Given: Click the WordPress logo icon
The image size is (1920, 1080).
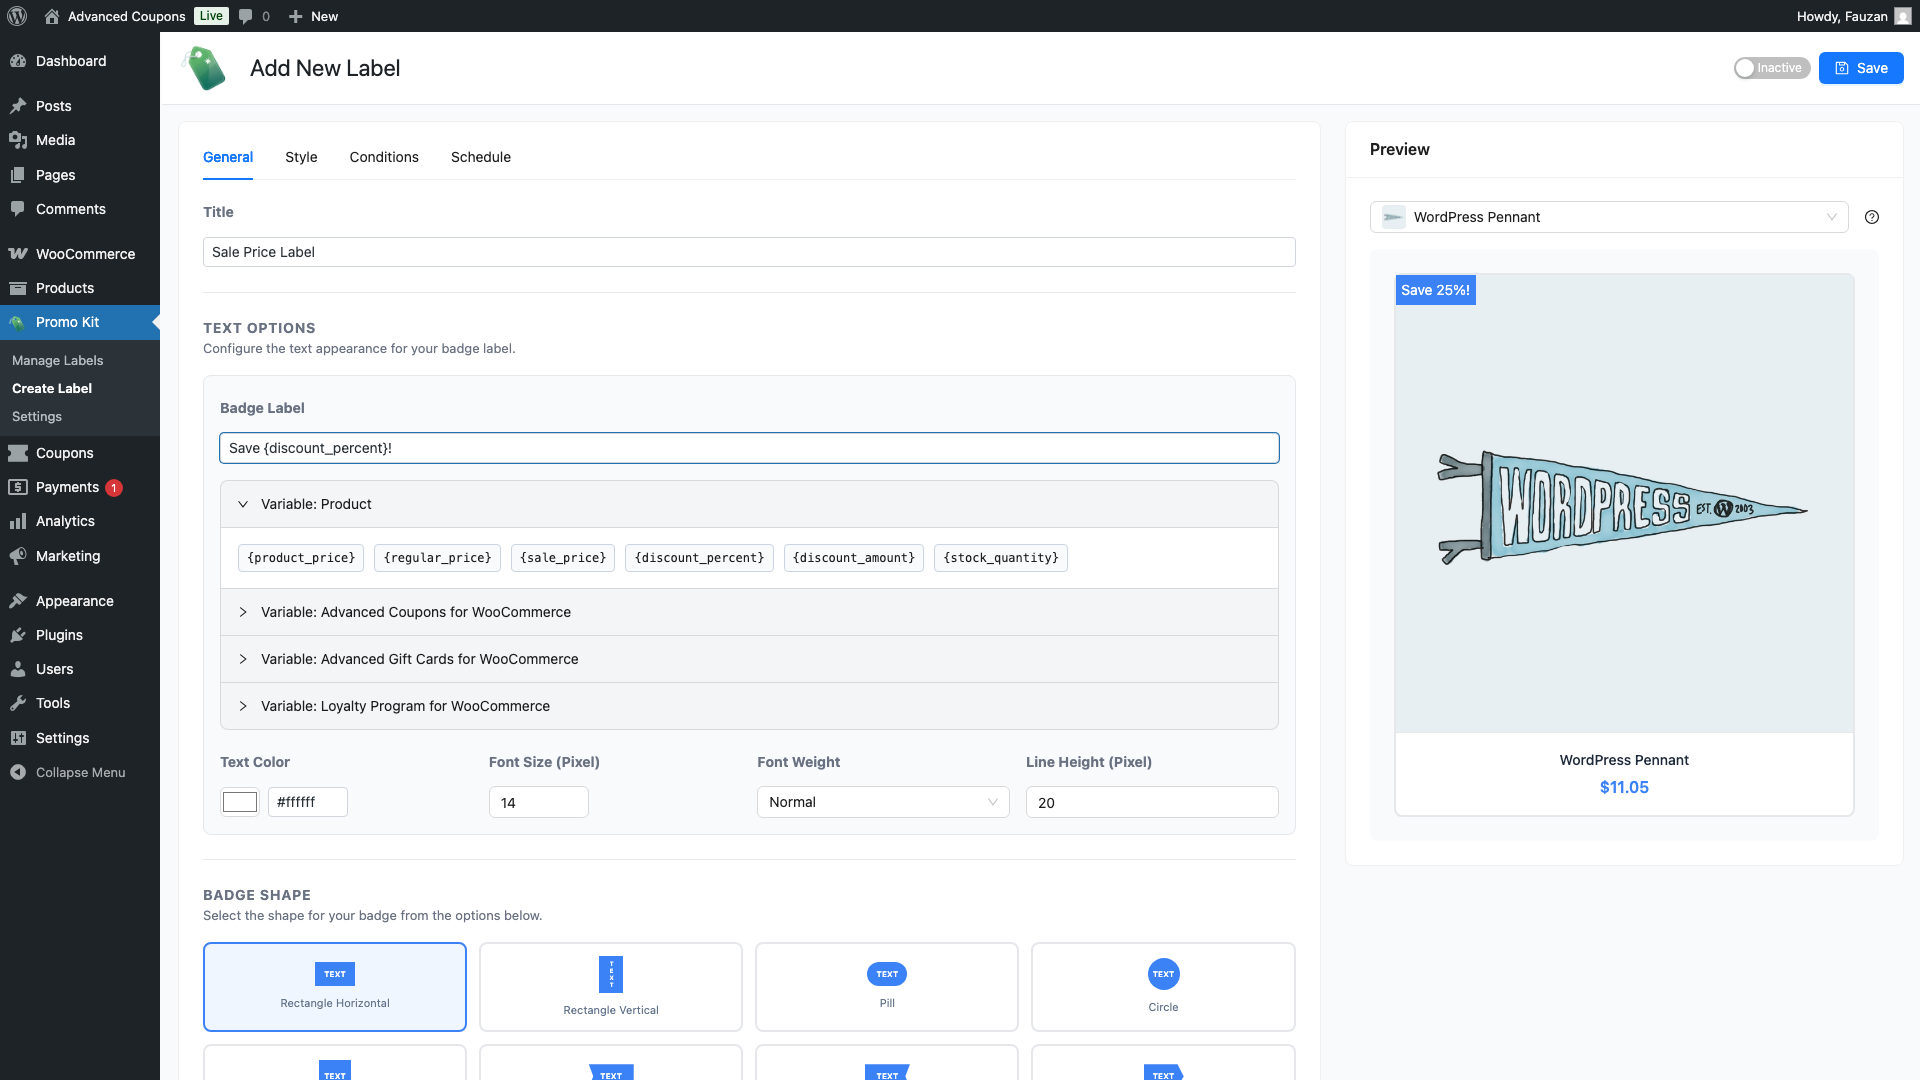Looking at the screenshot, I should coord(17,16).
